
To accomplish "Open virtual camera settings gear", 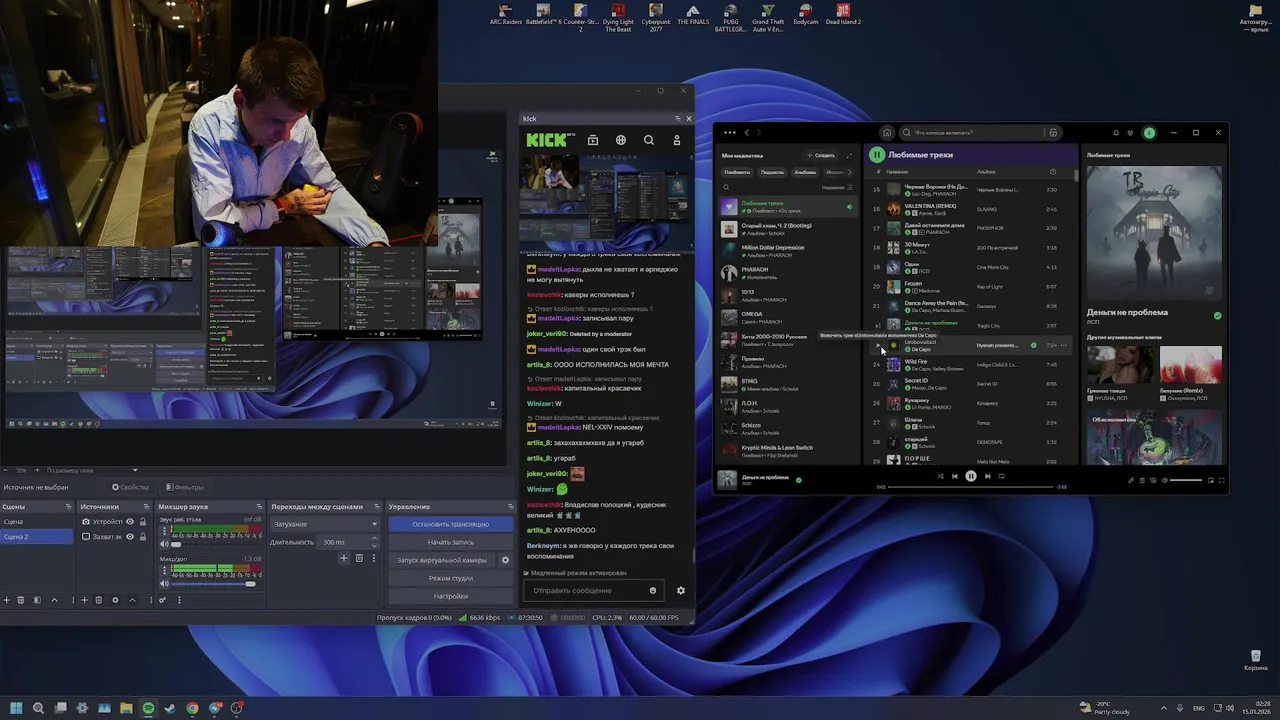I will pos(505,560).
